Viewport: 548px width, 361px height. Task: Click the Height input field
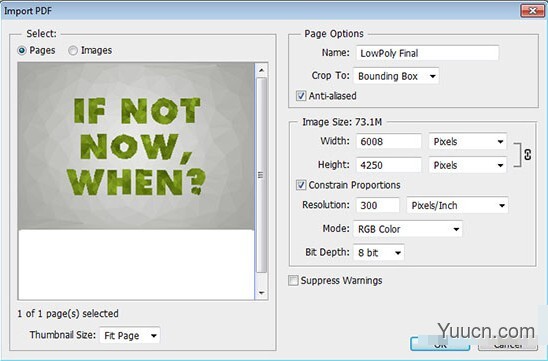(x=389, y=165)
